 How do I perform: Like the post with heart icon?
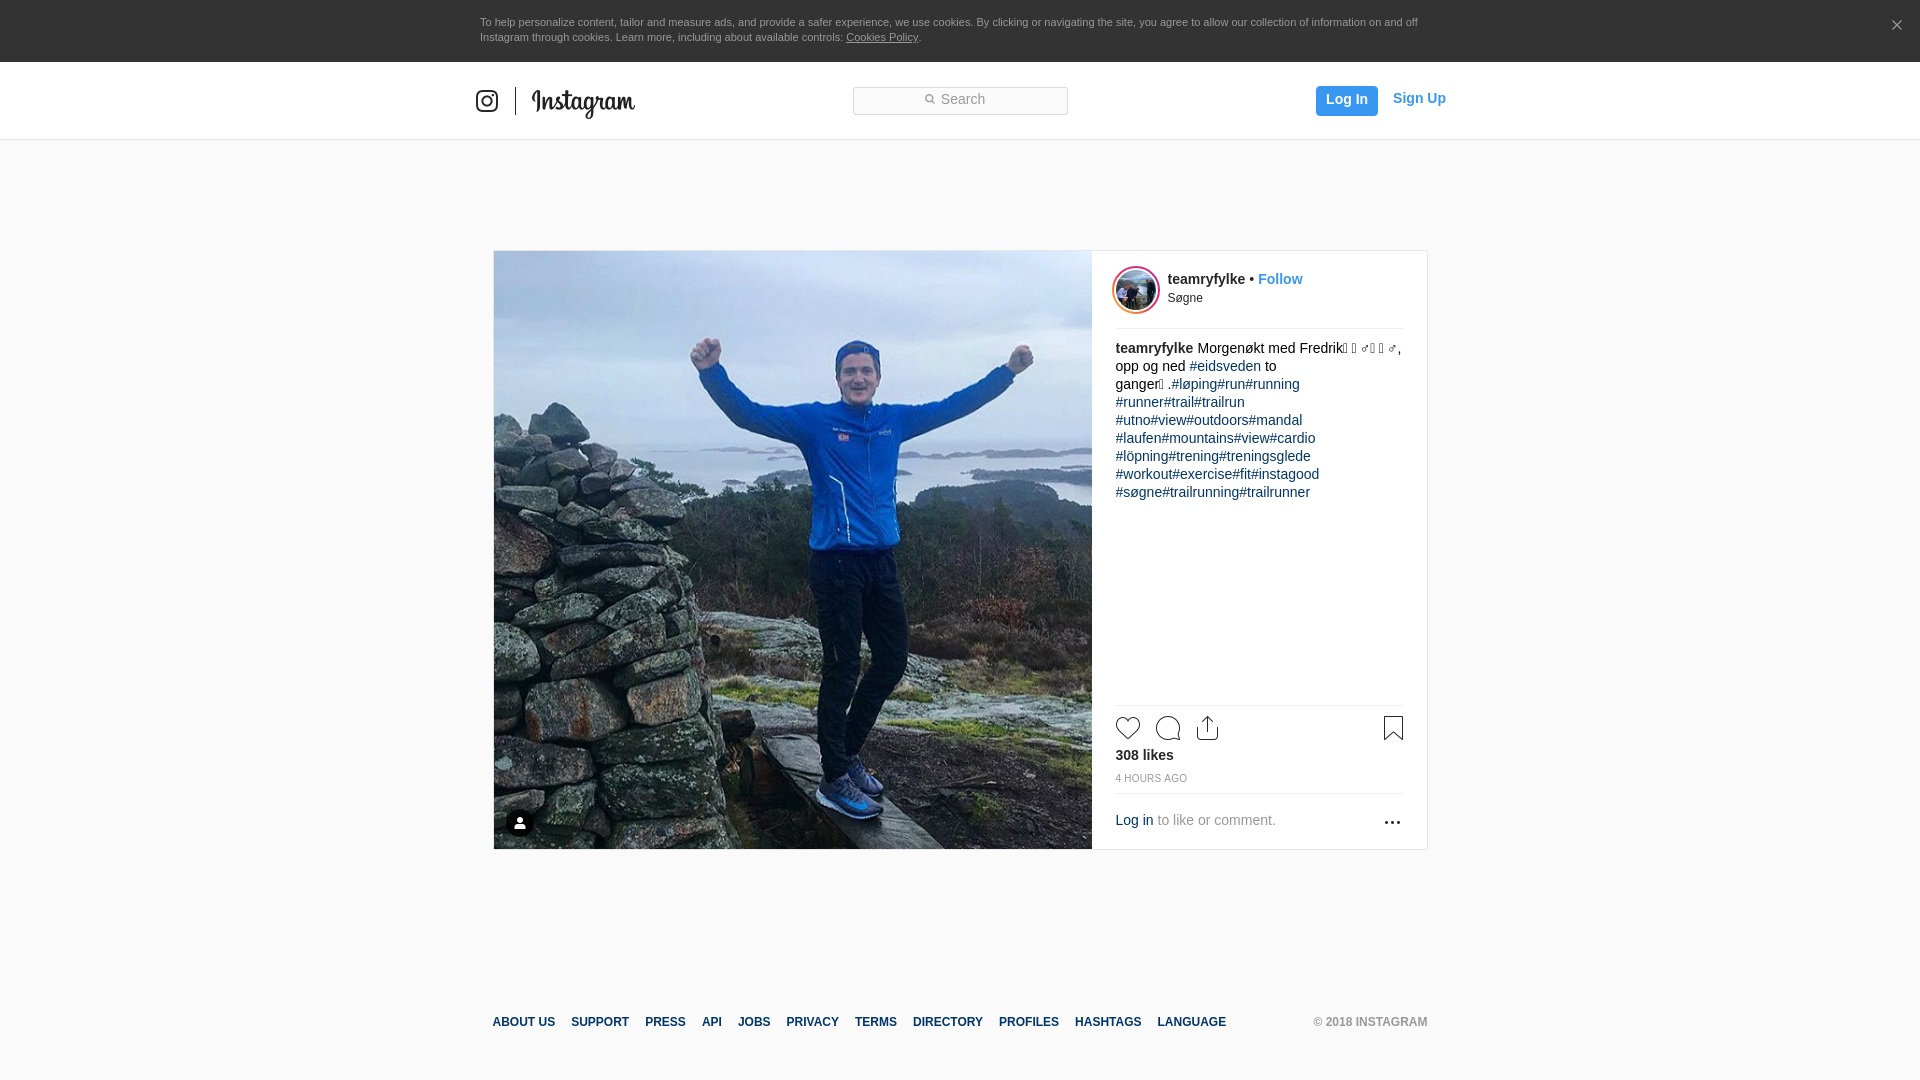(1127, 728)
